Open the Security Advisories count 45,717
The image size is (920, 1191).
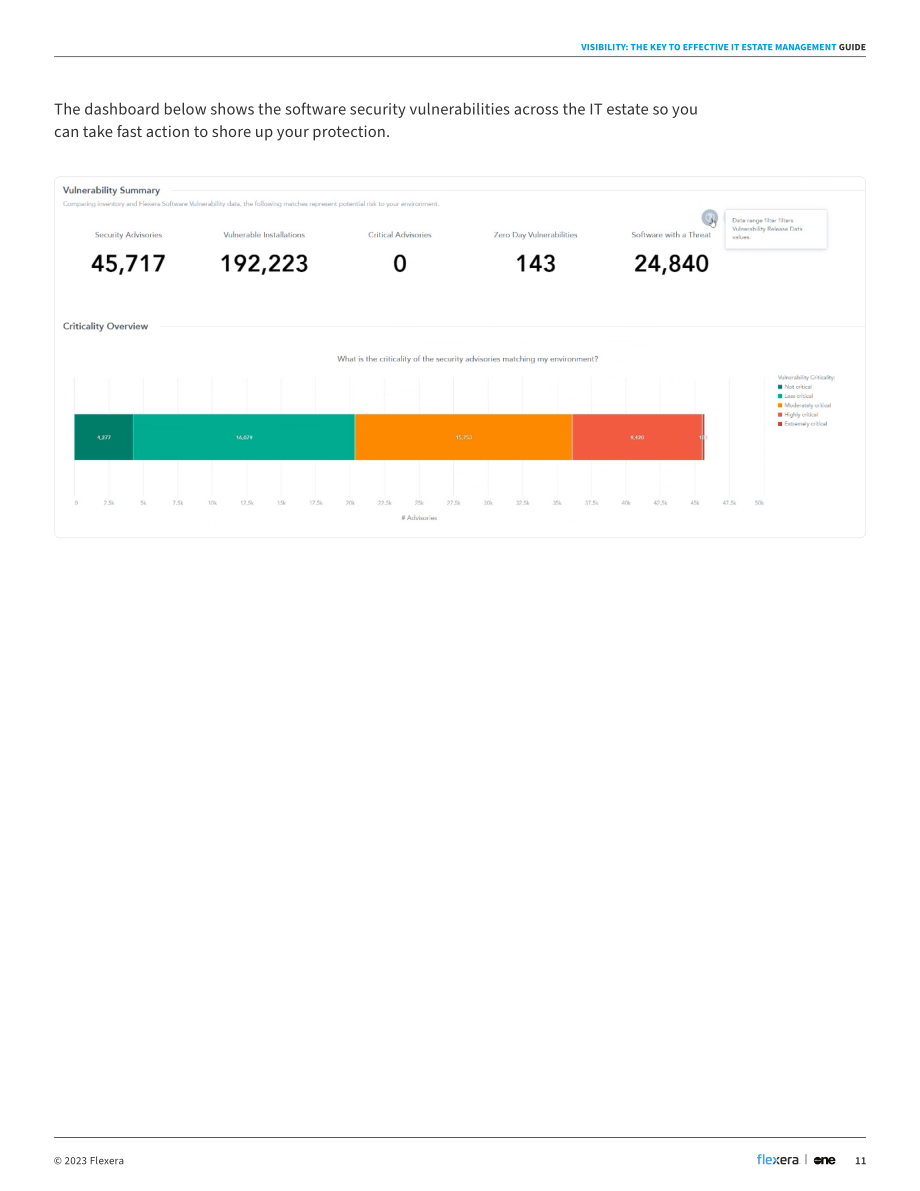[x=128, y=264]
